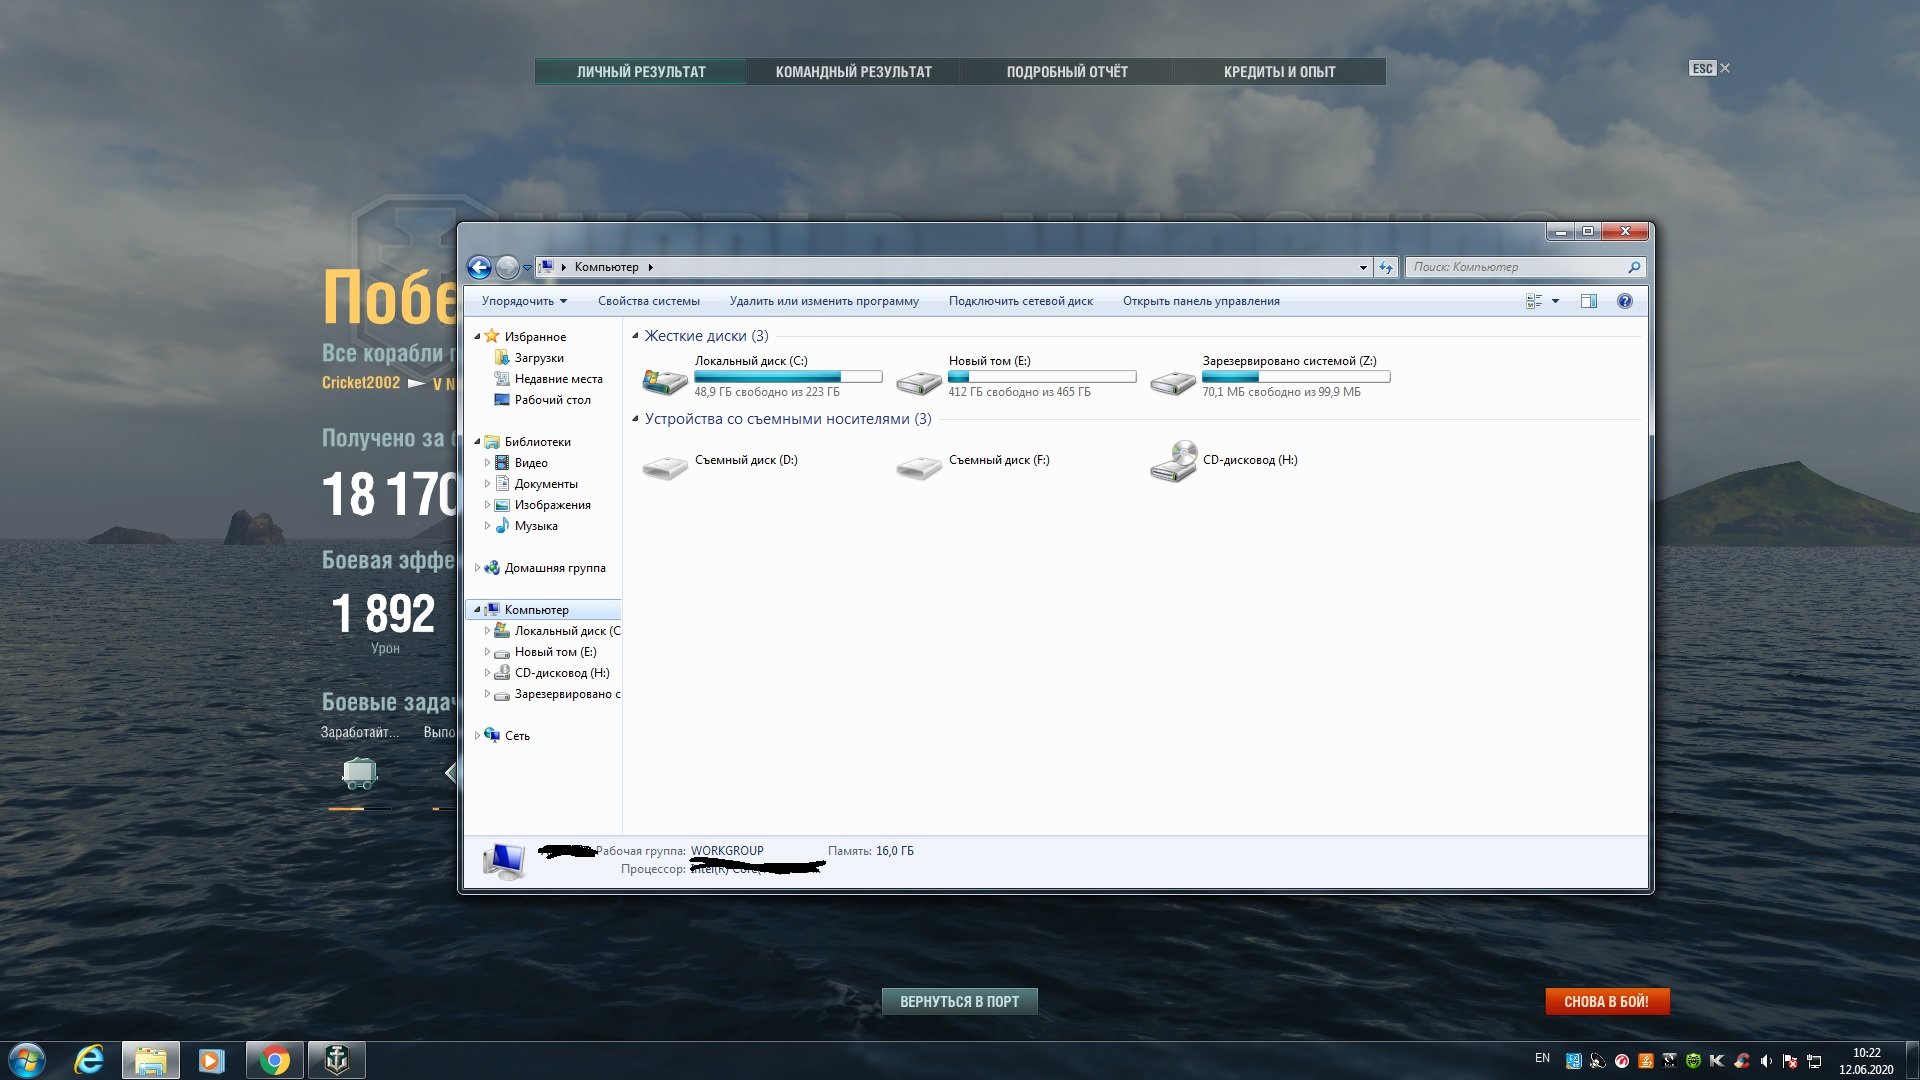
Task: Switch to Кредиты и опыт tab in game
Action: tap(1279, 72)
